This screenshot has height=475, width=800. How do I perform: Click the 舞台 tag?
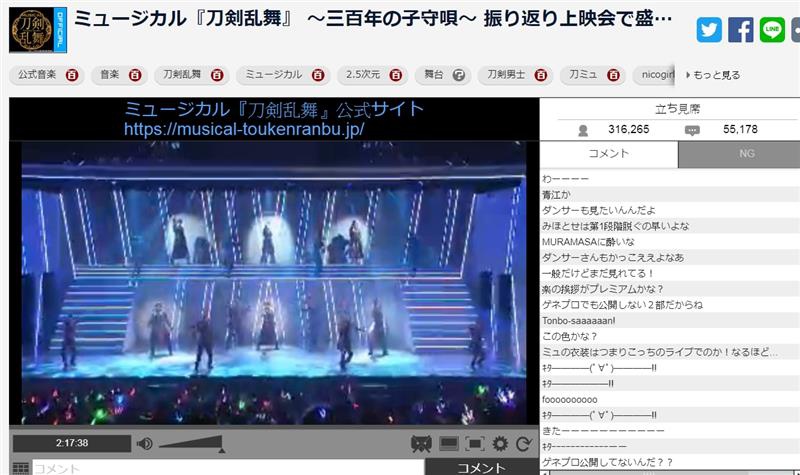click(434, 74)
